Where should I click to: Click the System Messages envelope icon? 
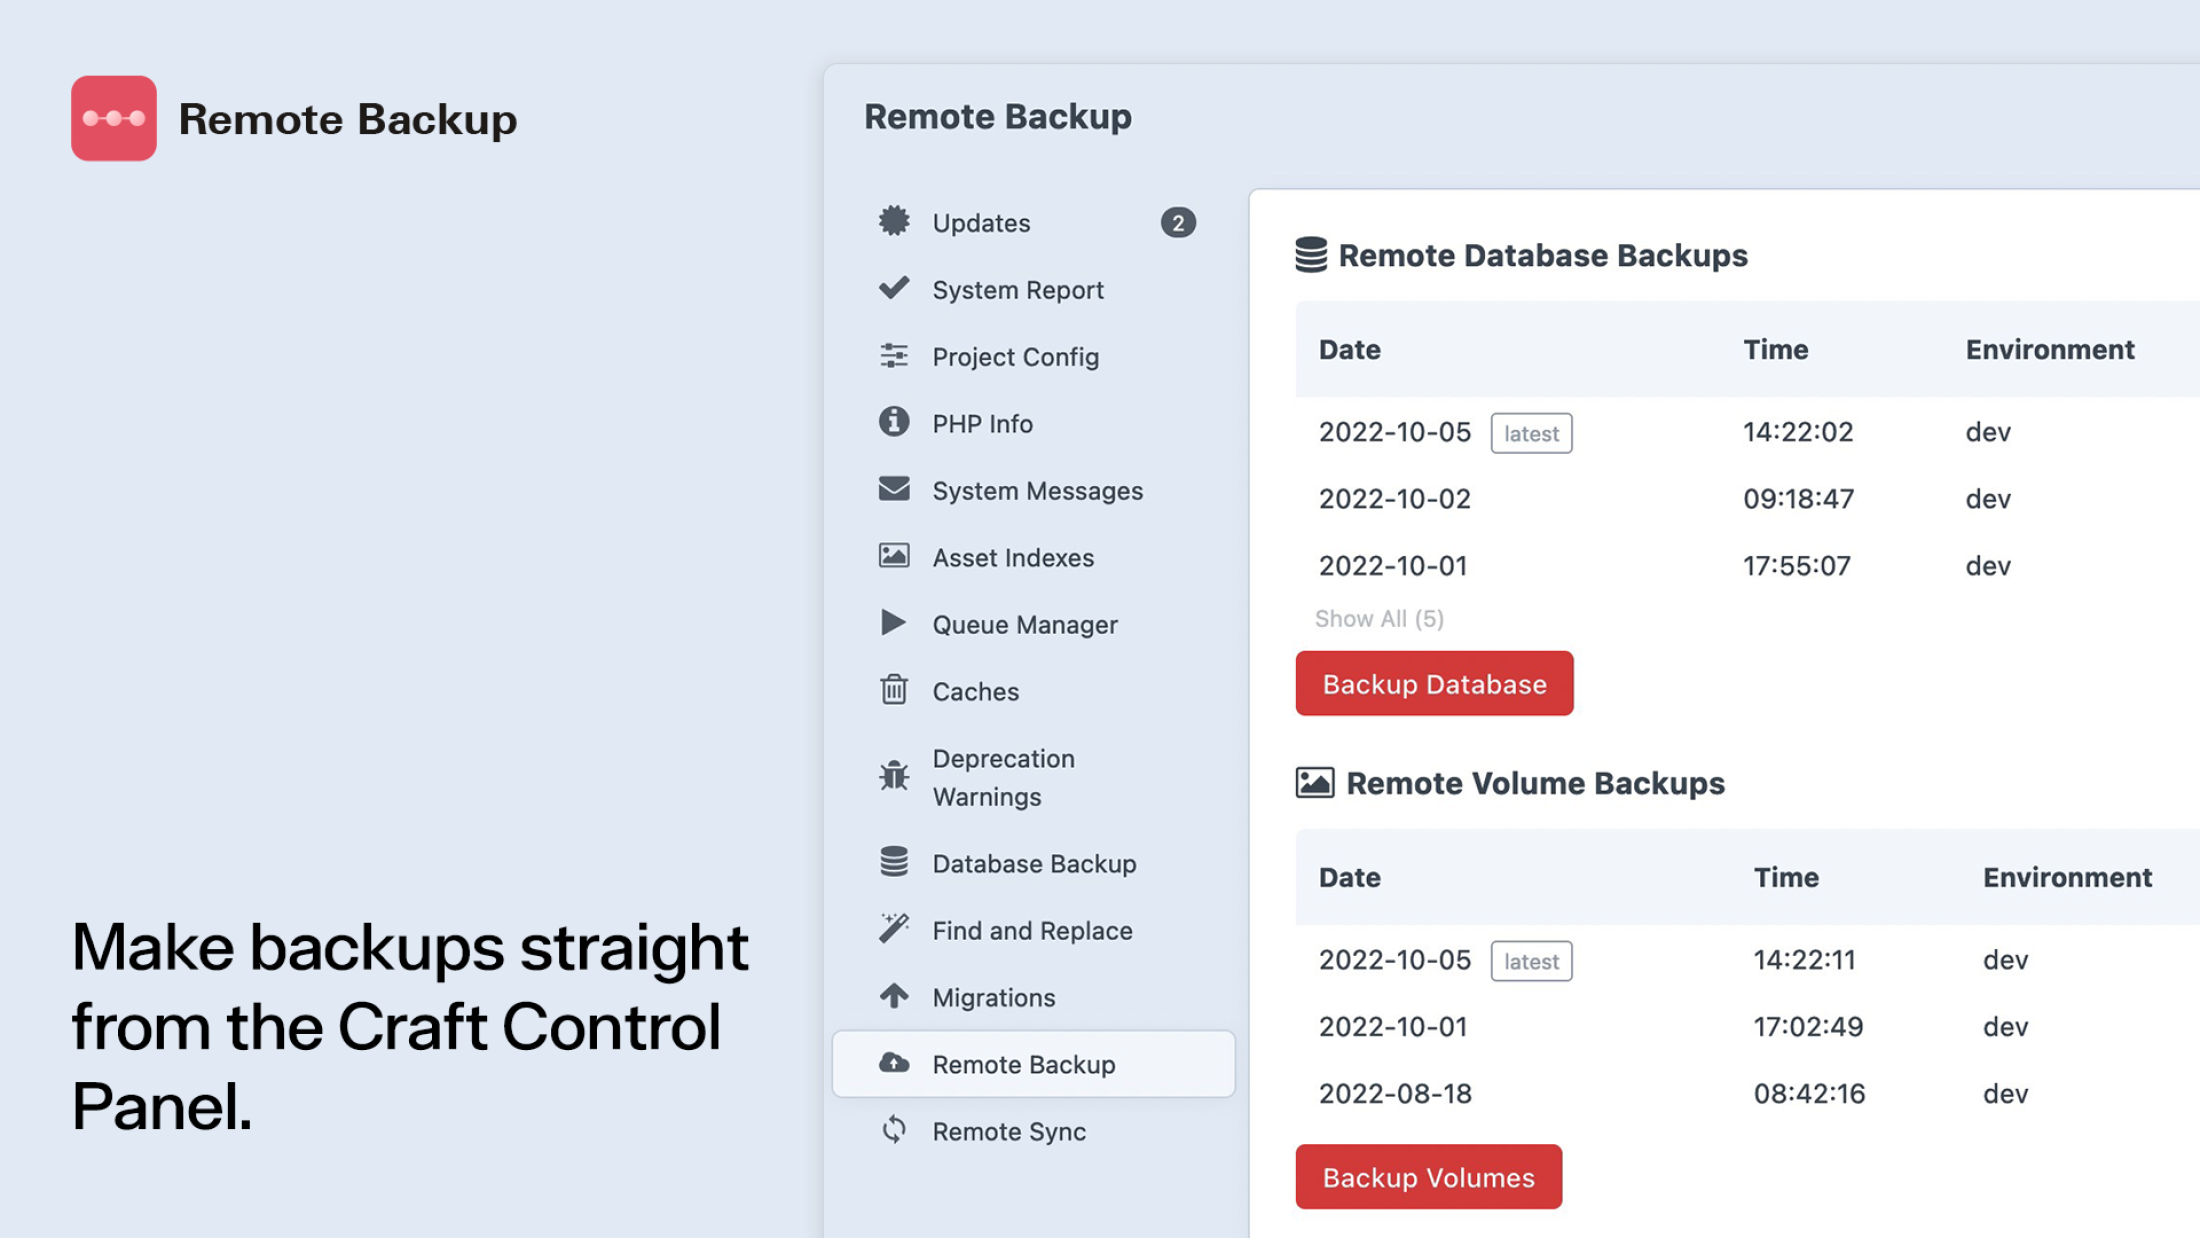click(x=894, y=489)
